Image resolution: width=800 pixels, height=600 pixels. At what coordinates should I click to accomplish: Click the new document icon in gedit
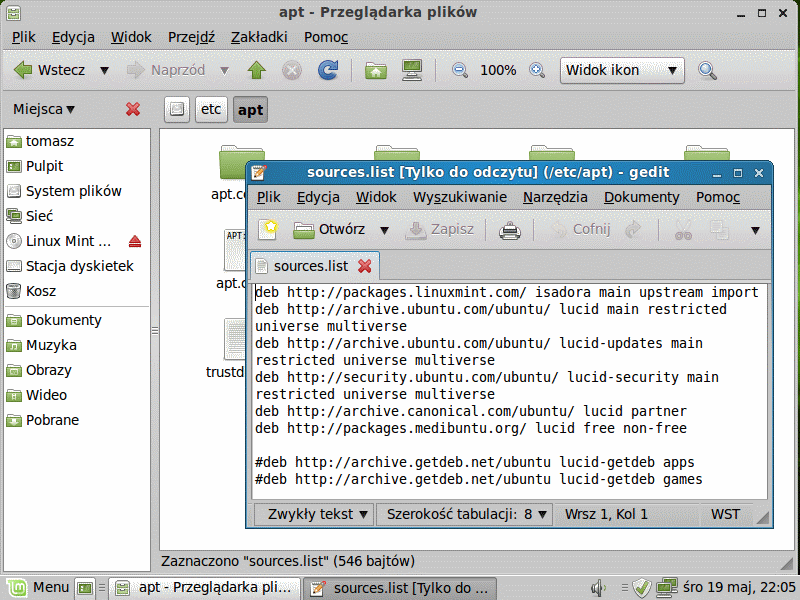pos(267,230)
